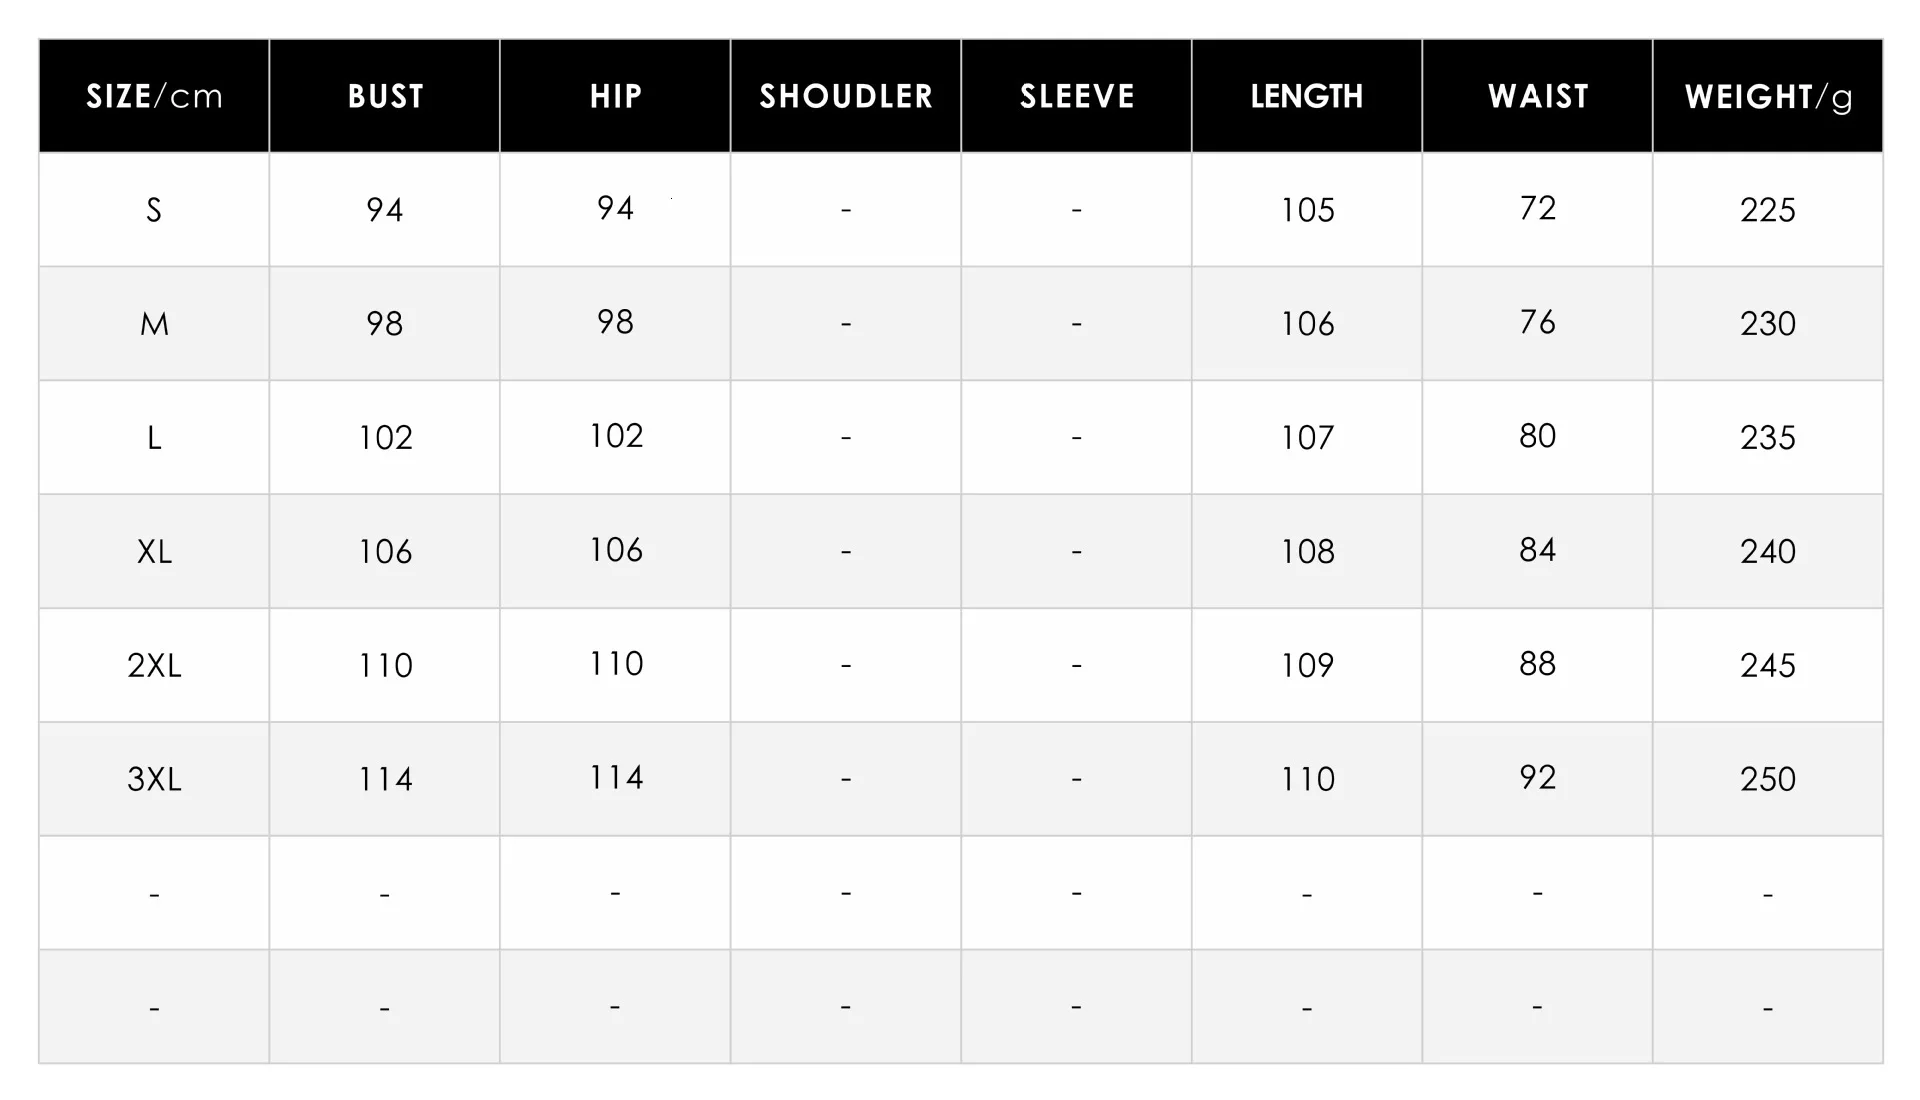
Task: Select the M size row label
Action: 154,324
